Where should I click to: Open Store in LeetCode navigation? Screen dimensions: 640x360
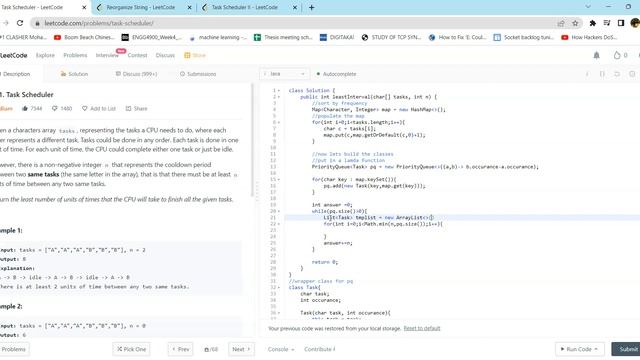[195, 55]
